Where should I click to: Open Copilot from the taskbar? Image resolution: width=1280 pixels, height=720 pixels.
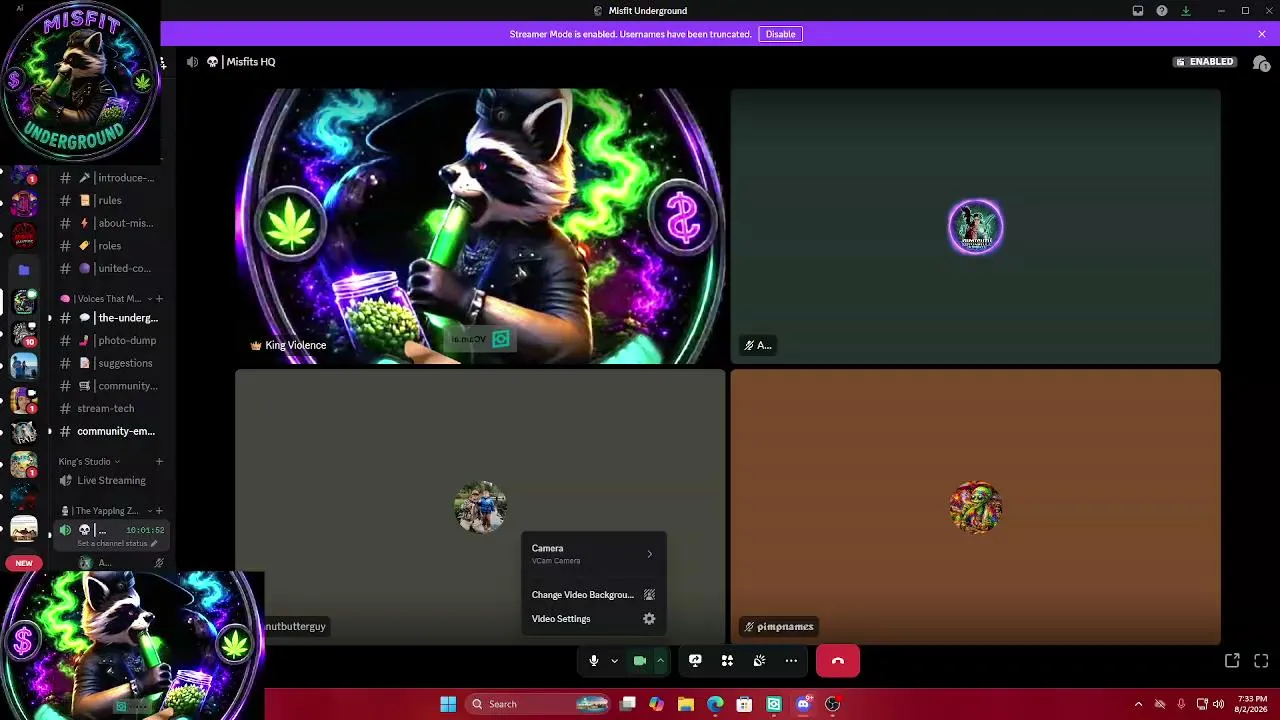(x=656, y=704)
